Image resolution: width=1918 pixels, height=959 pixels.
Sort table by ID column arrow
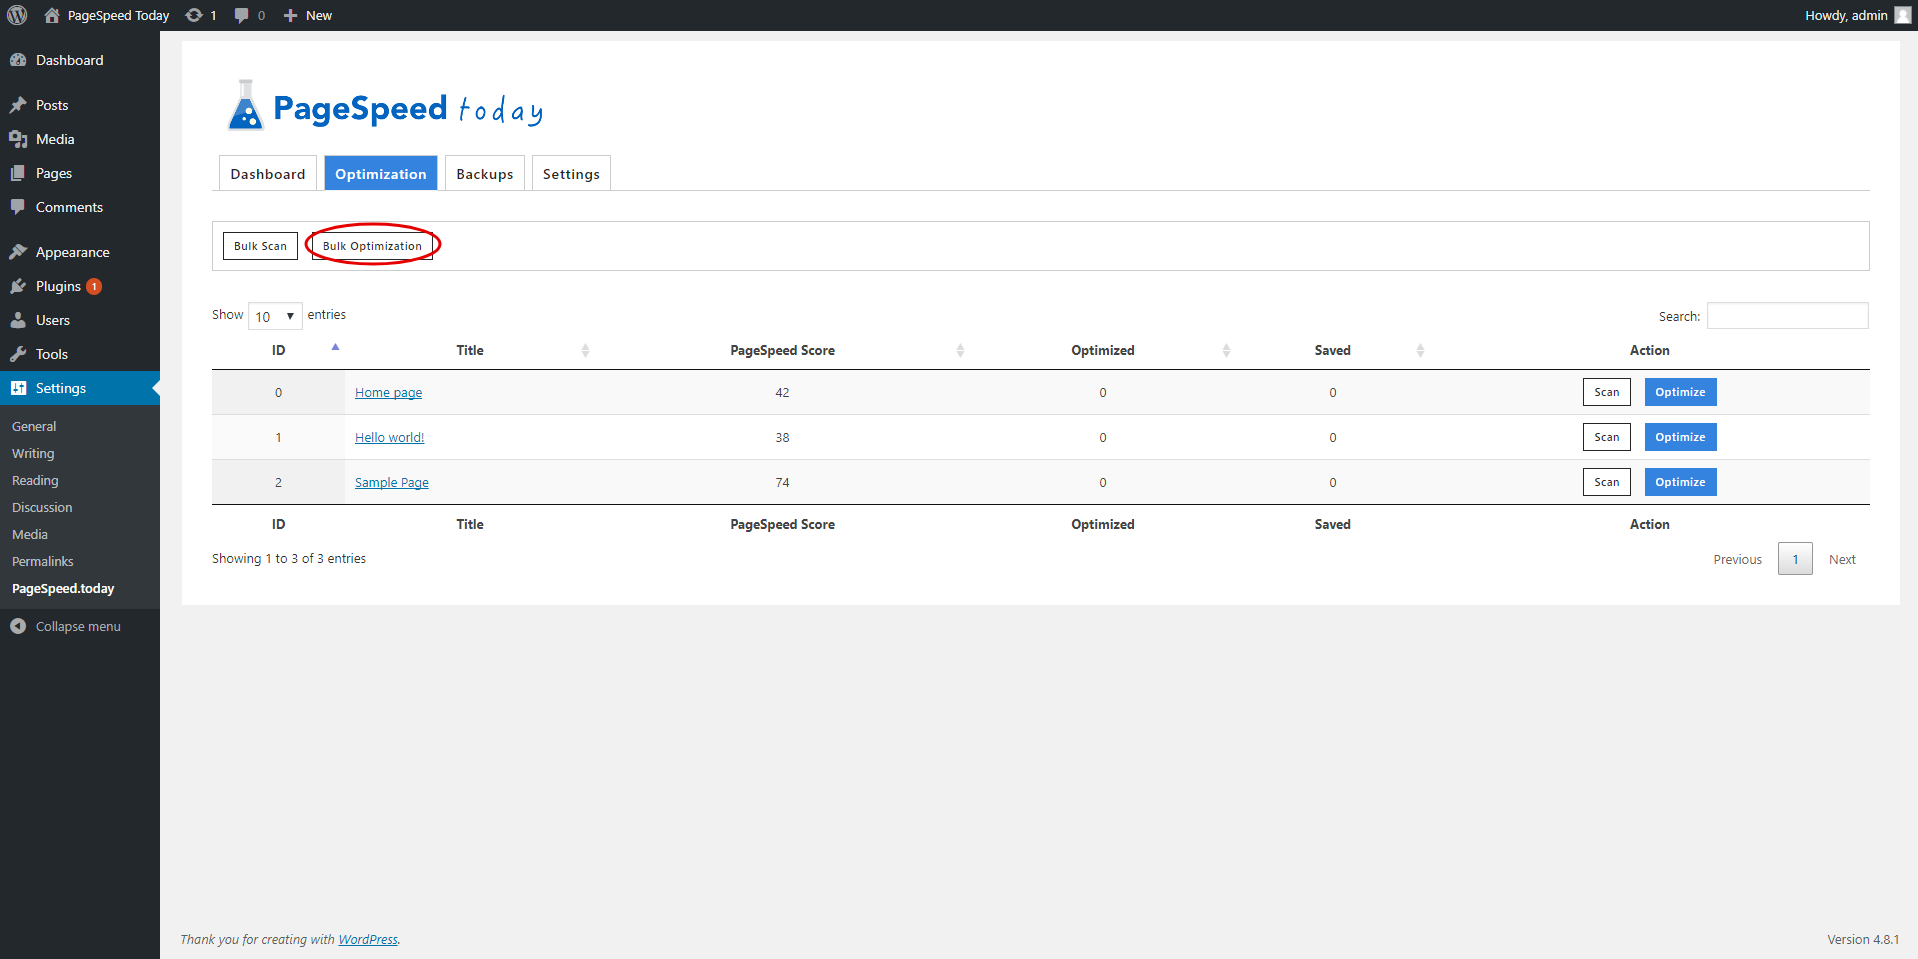point(335,347)
